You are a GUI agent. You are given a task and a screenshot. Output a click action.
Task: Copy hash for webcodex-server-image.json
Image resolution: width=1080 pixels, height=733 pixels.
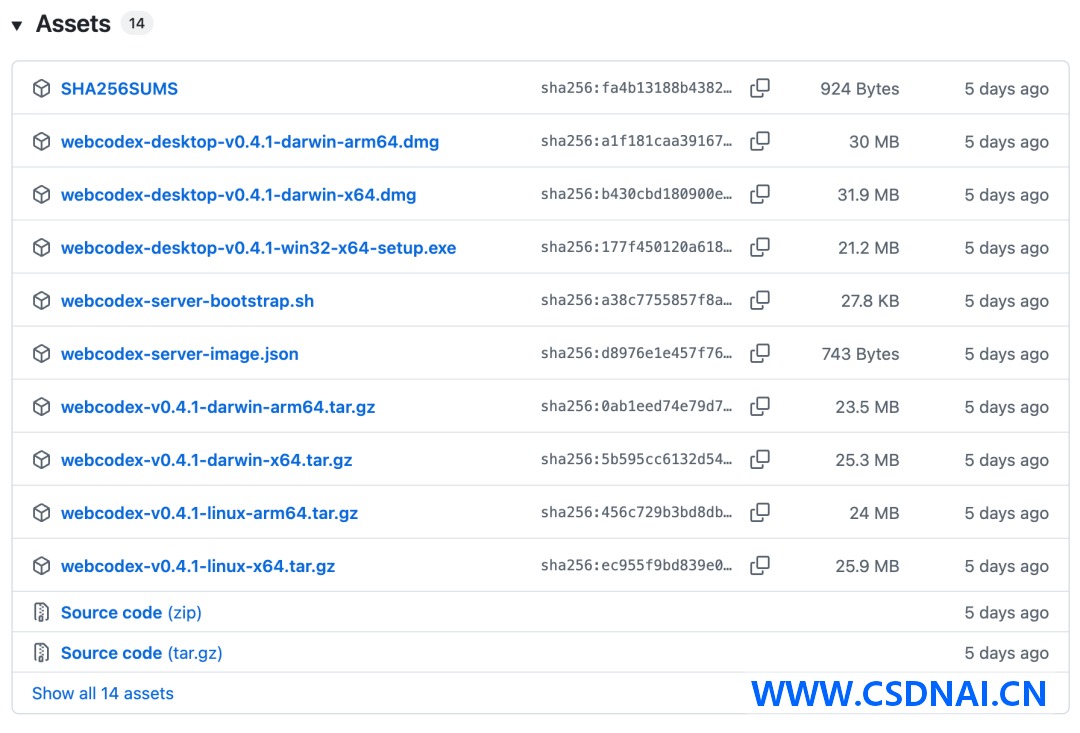(760, 353)
